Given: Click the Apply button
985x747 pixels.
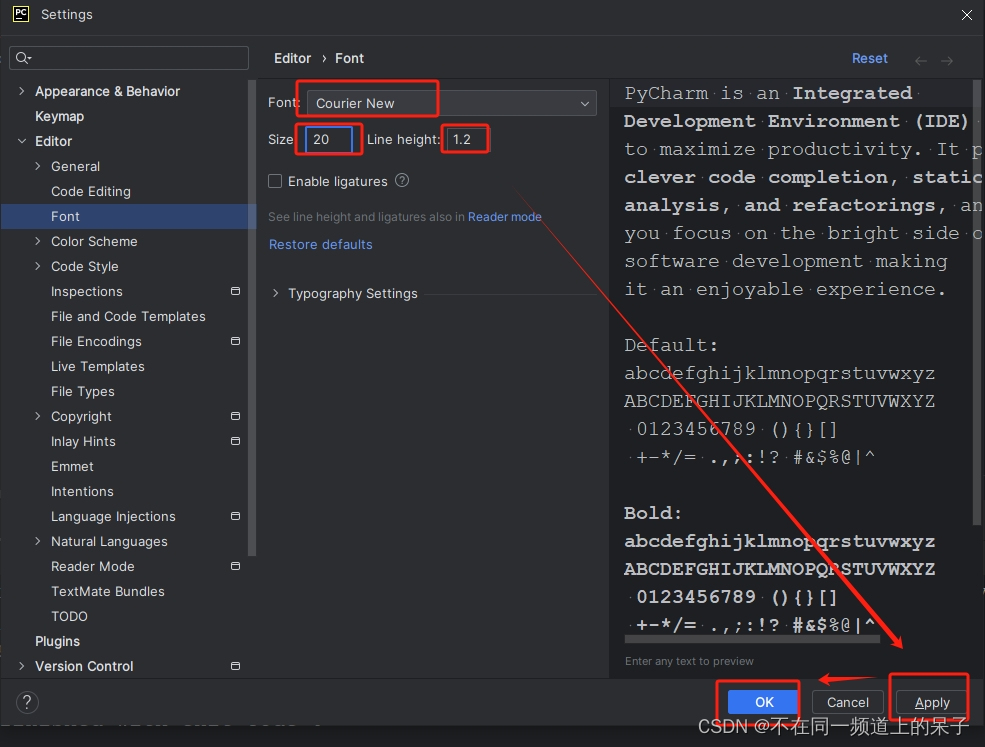Looking at the screenshot, I should pyautogui.click(x=932, y=702).
